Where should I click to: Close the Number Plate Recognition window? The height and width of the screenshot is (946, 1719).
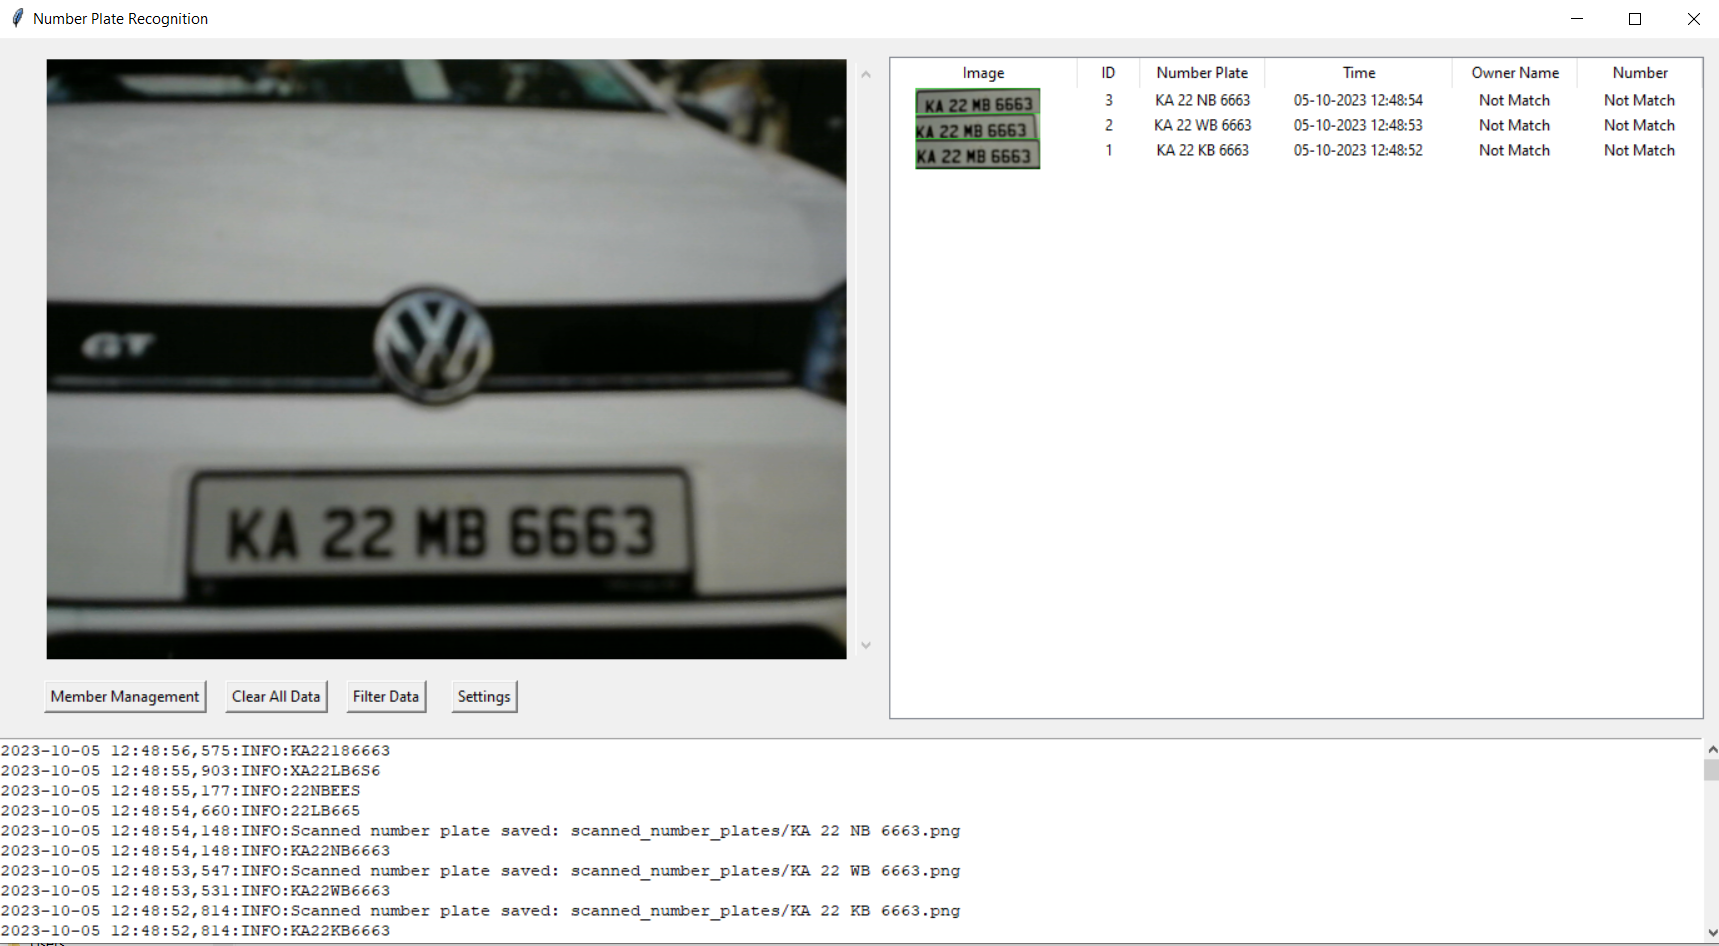tap(1693, 18)
